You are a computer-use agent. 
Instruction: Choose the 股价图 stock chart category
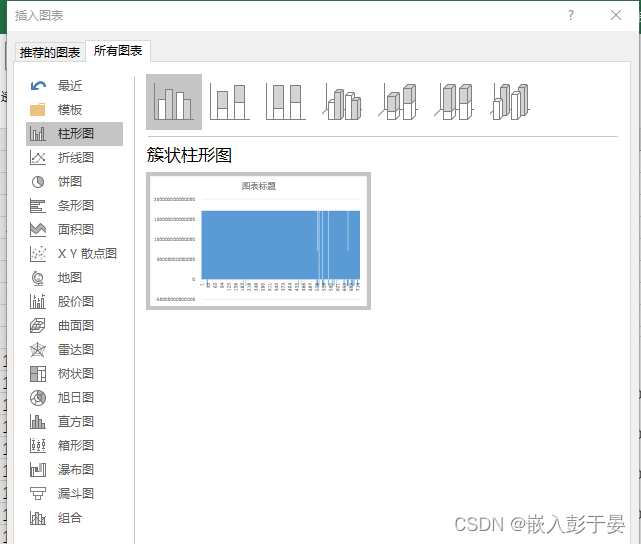click(x=74, y=302)
